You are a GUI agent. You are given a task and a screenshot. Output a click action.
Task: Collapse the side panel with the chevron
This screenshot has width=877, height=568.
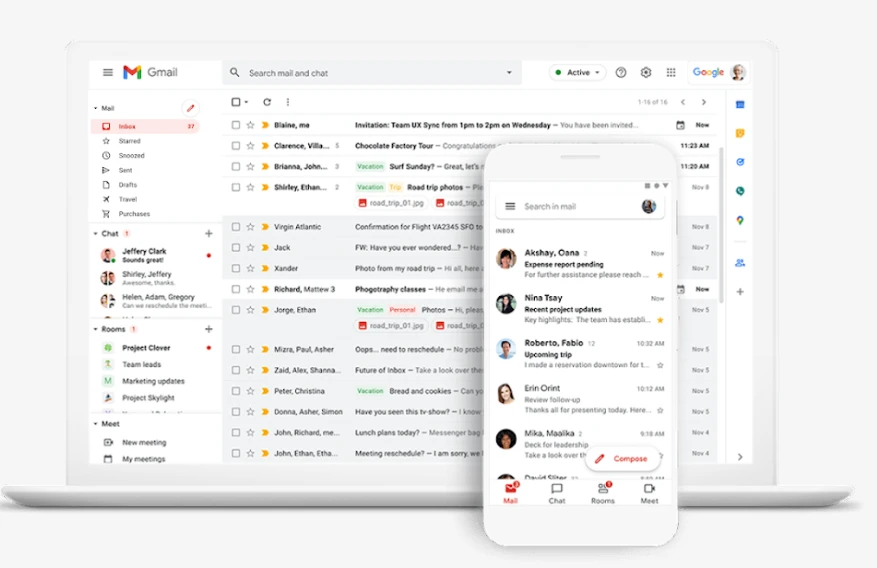coord(740,457)
